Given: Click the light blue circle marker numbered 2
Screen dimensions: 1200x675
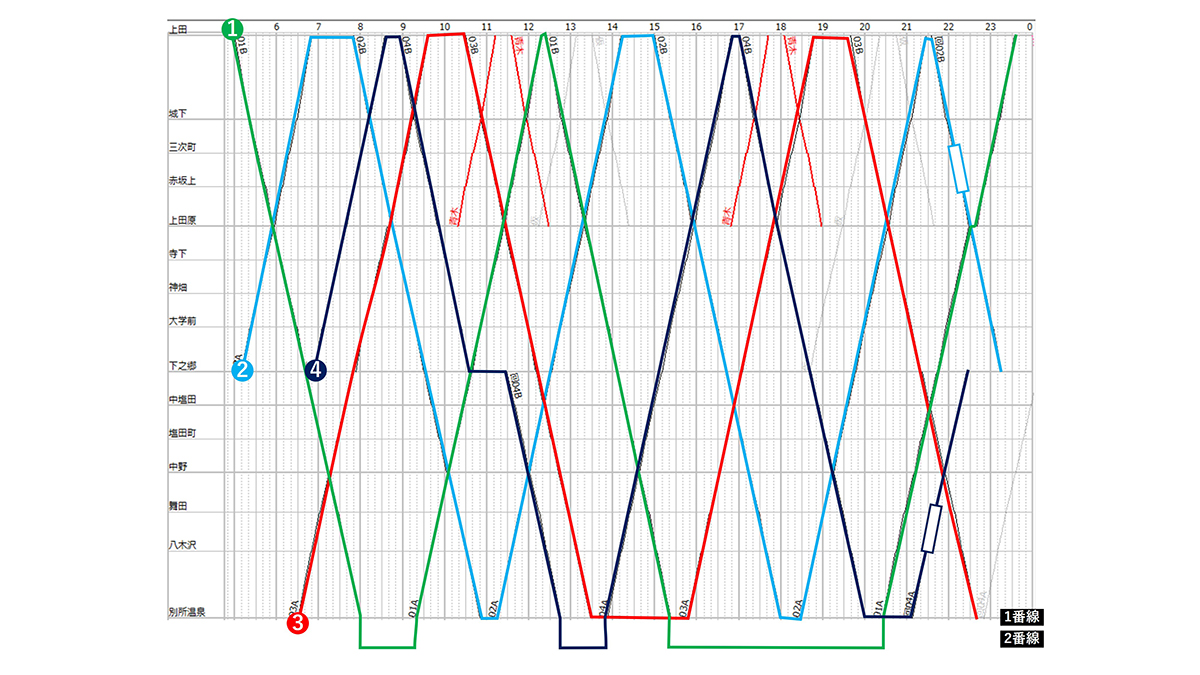Looking at the screenshot, I should coord(243,370).
